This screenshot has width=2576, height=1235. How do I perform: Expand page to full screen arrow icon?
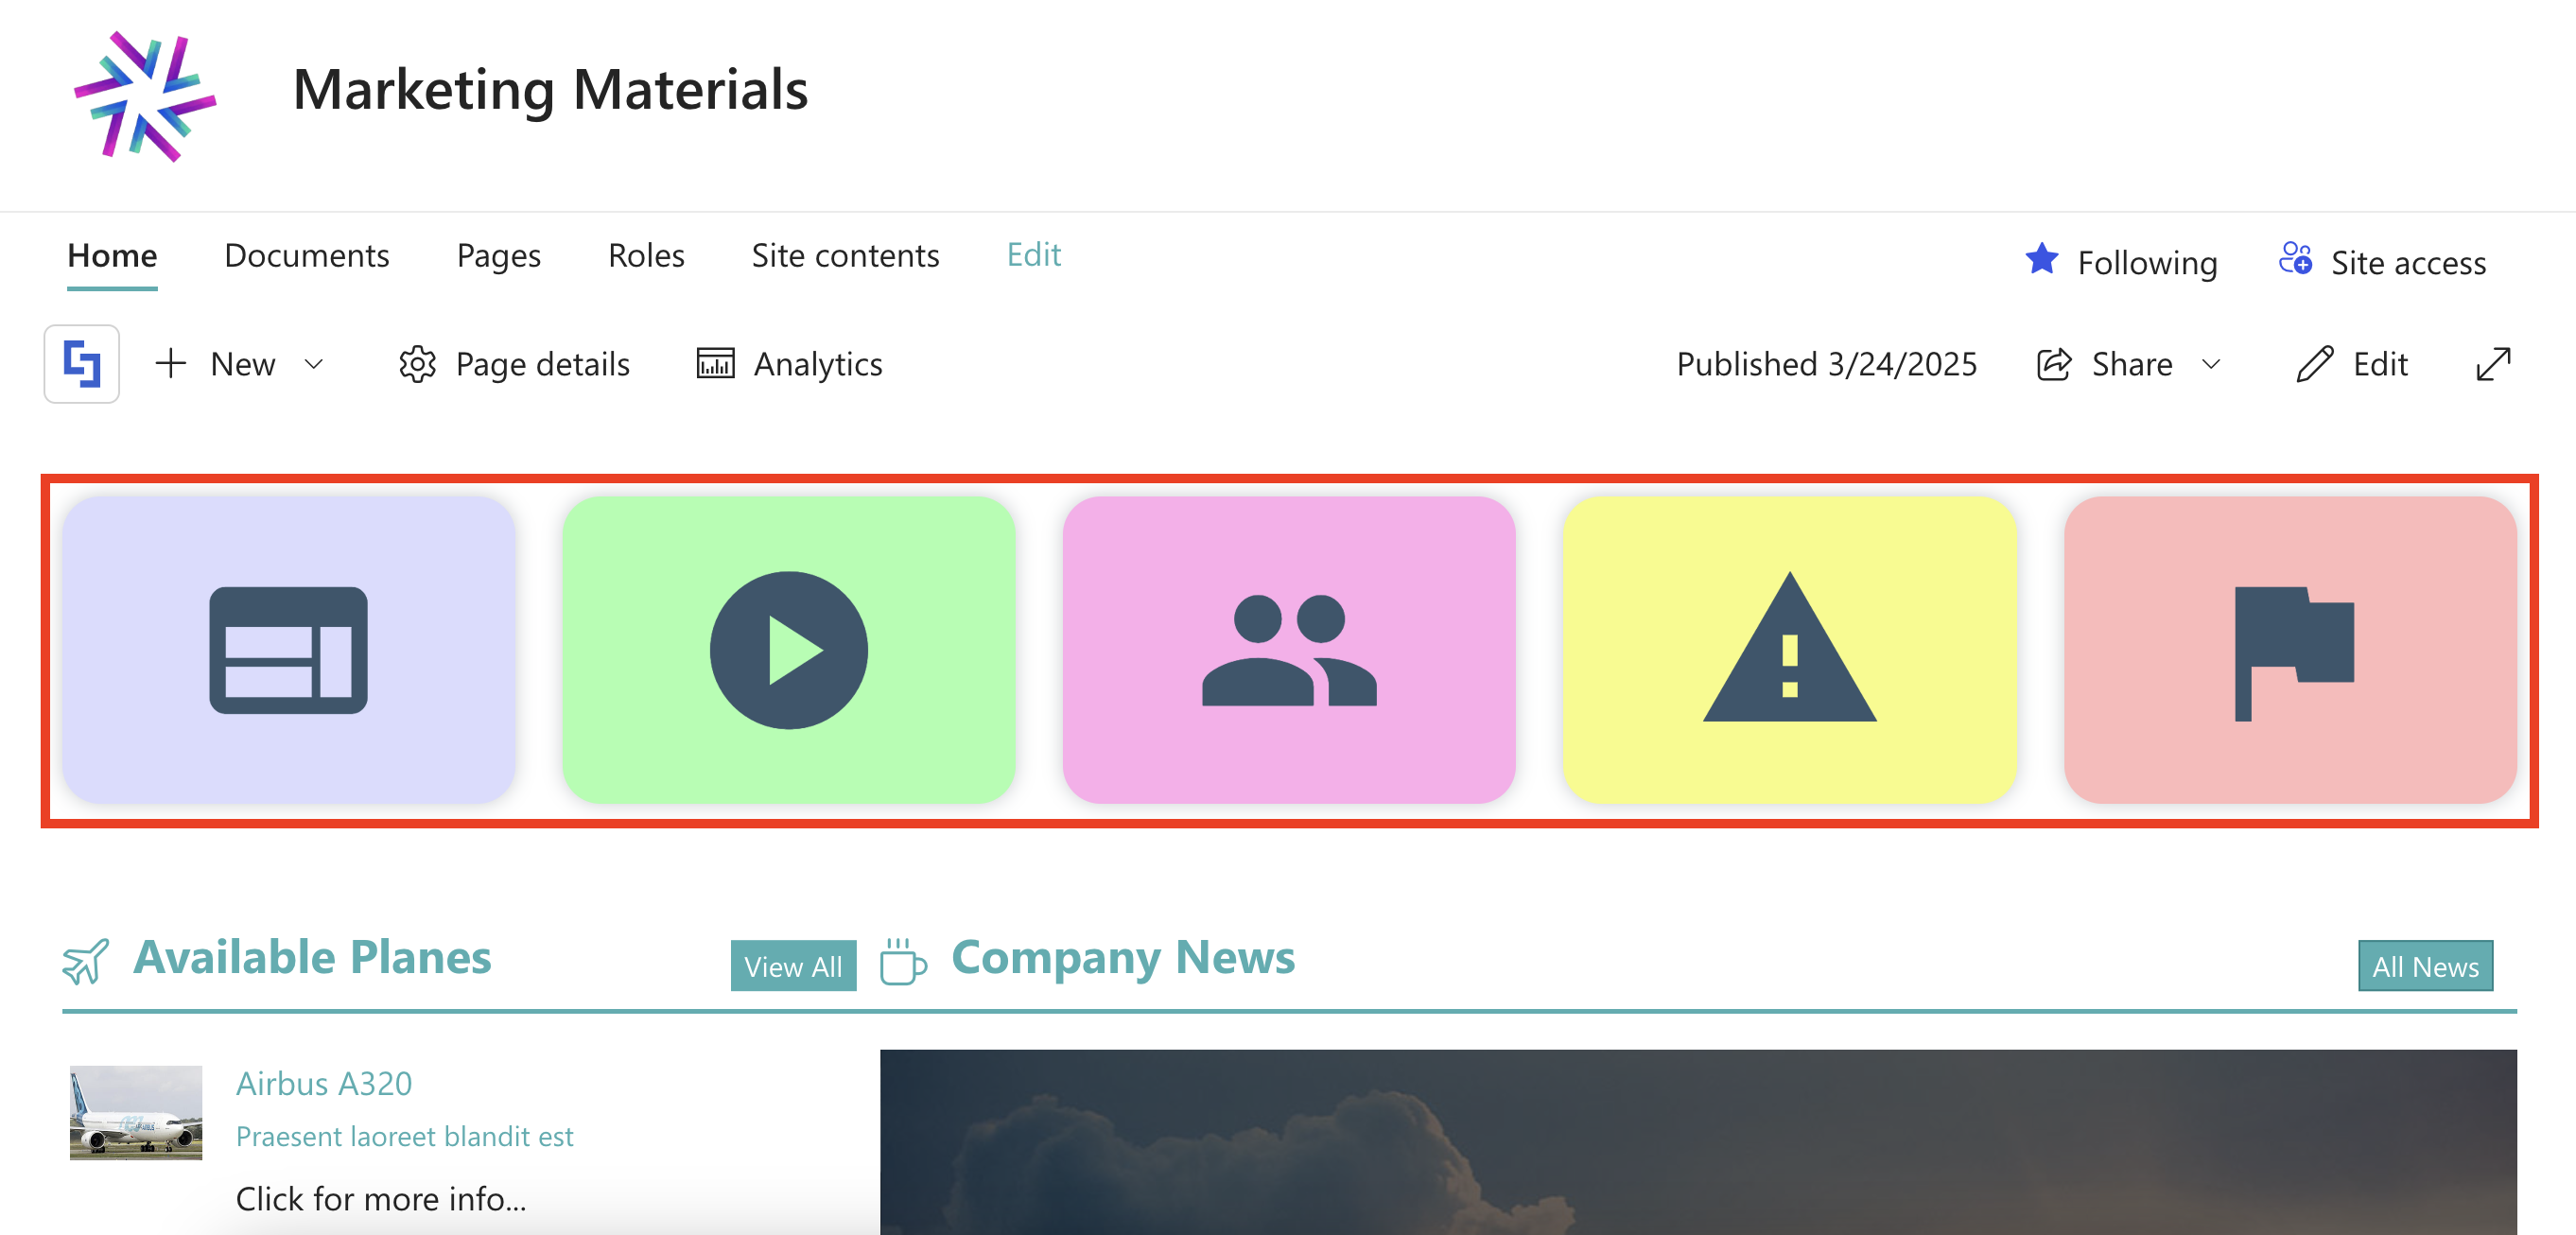[x=2492, y=364]
